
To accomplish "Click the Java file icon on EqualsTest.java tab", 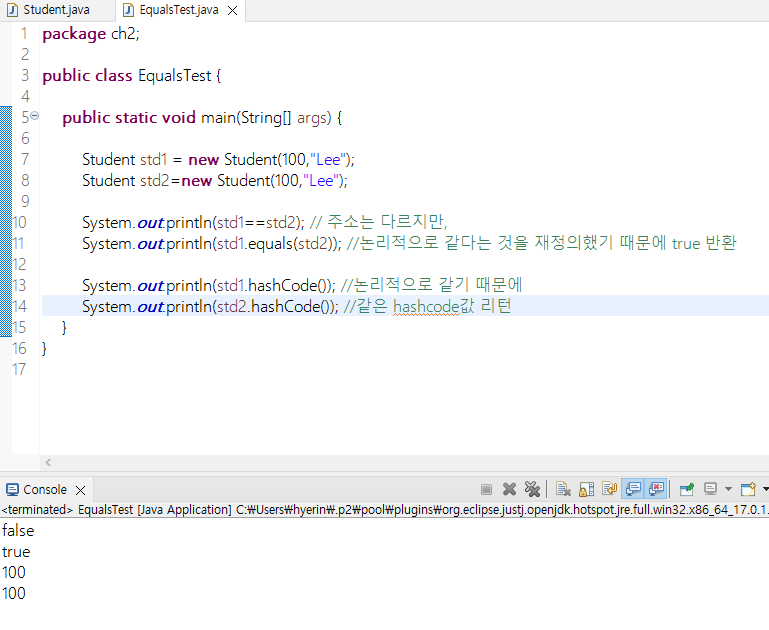I will 128,10.
